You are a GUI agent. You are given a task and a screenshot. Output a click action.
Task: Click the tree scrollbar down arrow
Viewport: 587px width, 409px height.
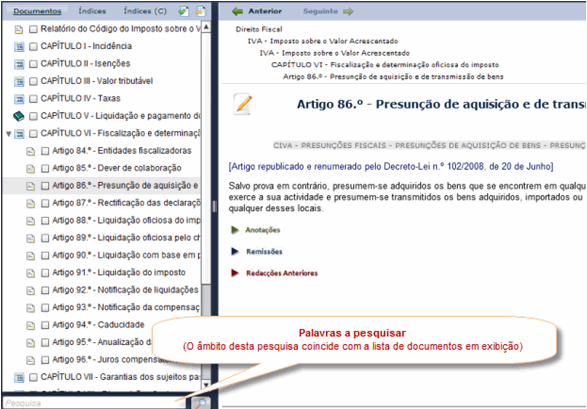206,384
